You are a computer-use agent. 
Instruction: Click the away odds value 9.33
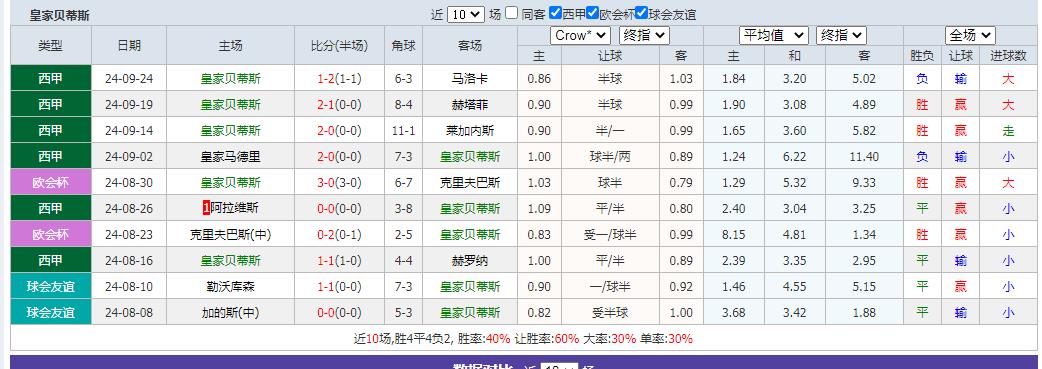[x=864, y=182]
